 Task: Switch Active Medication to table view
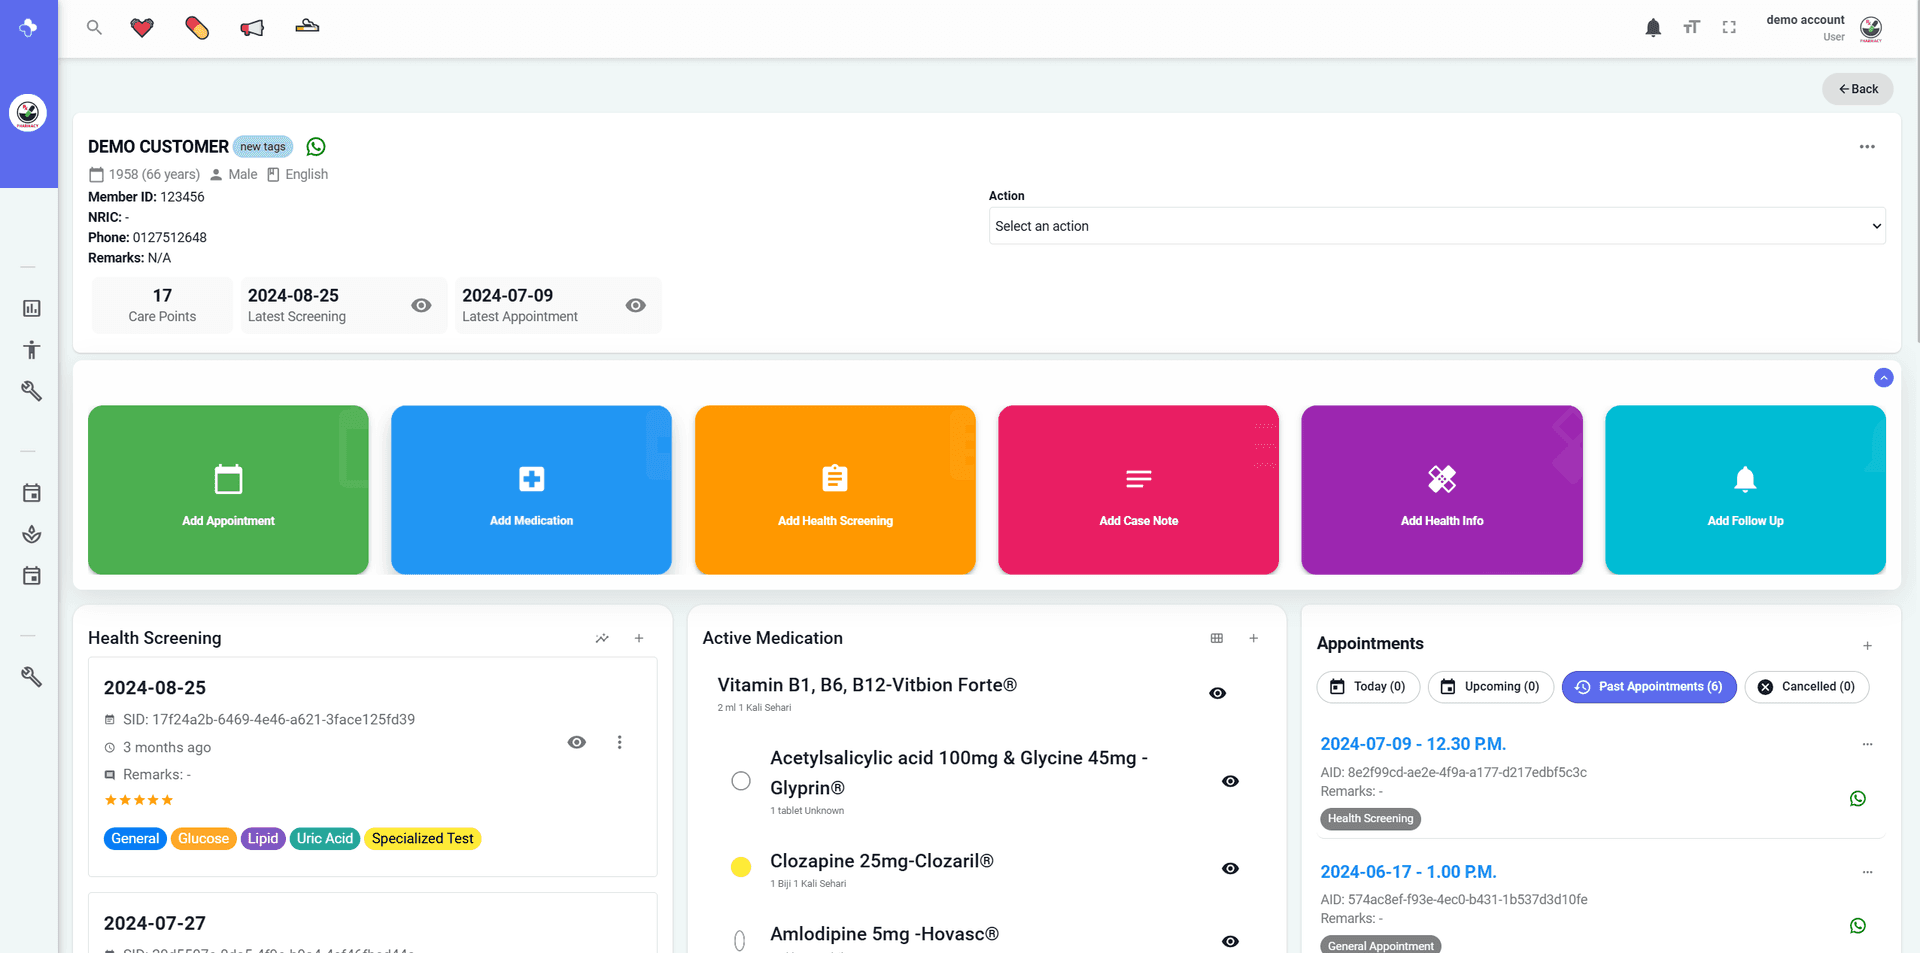coord(1217,638)
